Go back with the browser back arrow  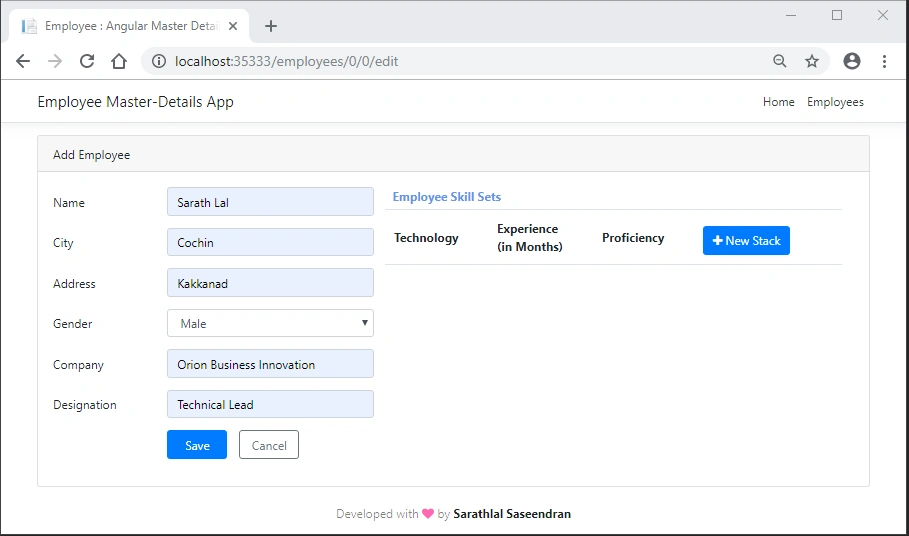(x=23, y=61)
